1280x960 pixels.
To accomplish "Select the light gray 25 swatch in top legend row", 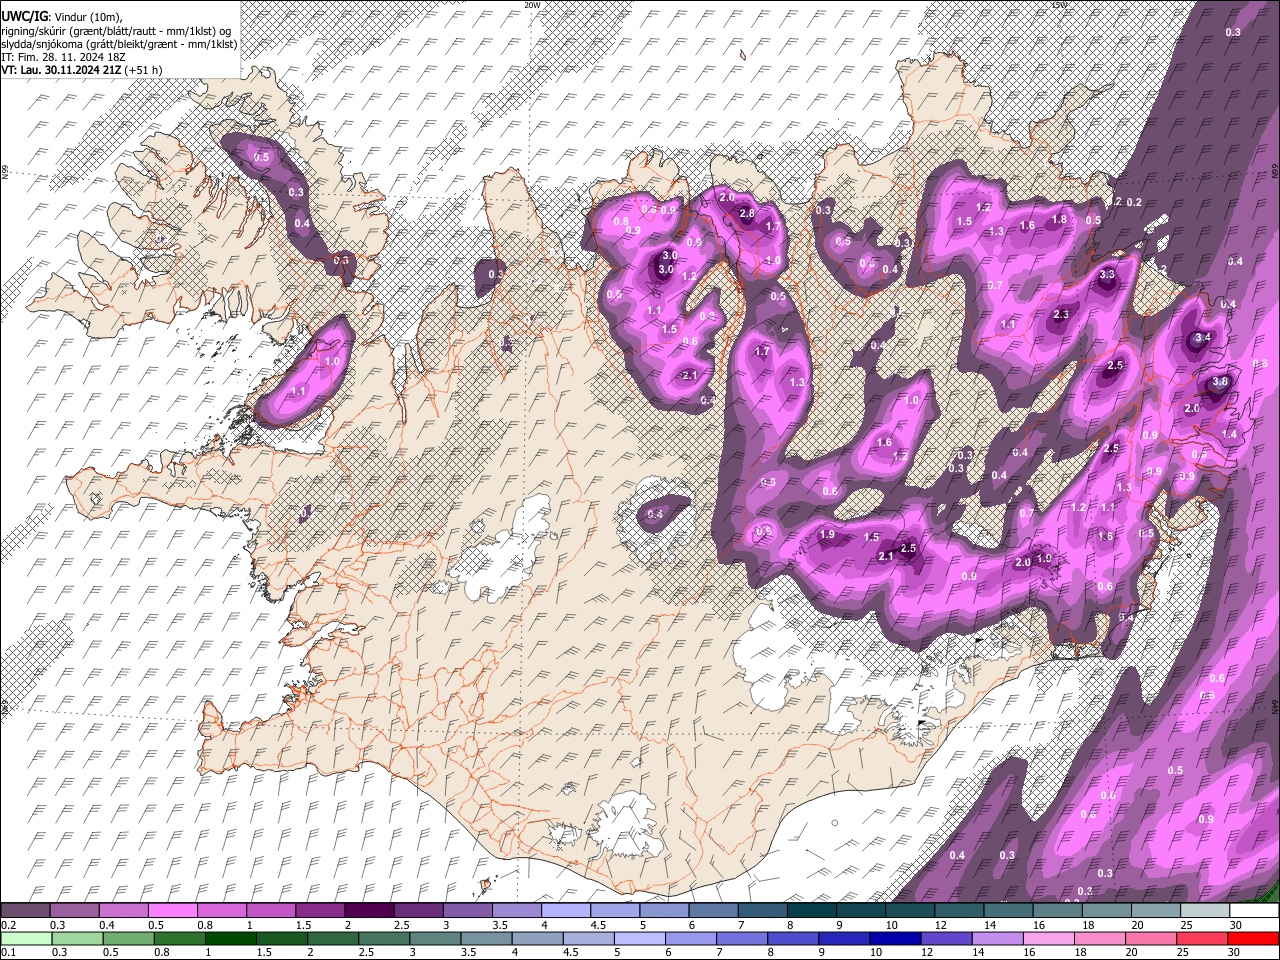I will pyautogui.click(x=1206, y=911).
